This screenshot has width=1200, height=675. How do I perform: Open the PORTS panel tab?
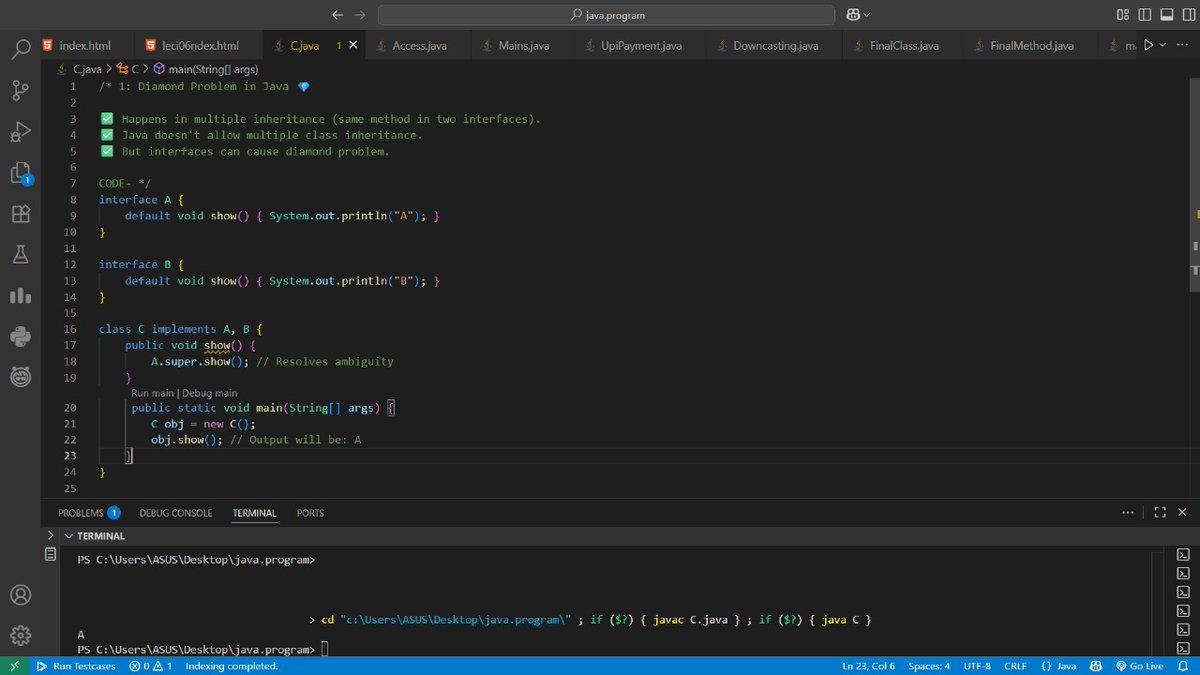310,513
